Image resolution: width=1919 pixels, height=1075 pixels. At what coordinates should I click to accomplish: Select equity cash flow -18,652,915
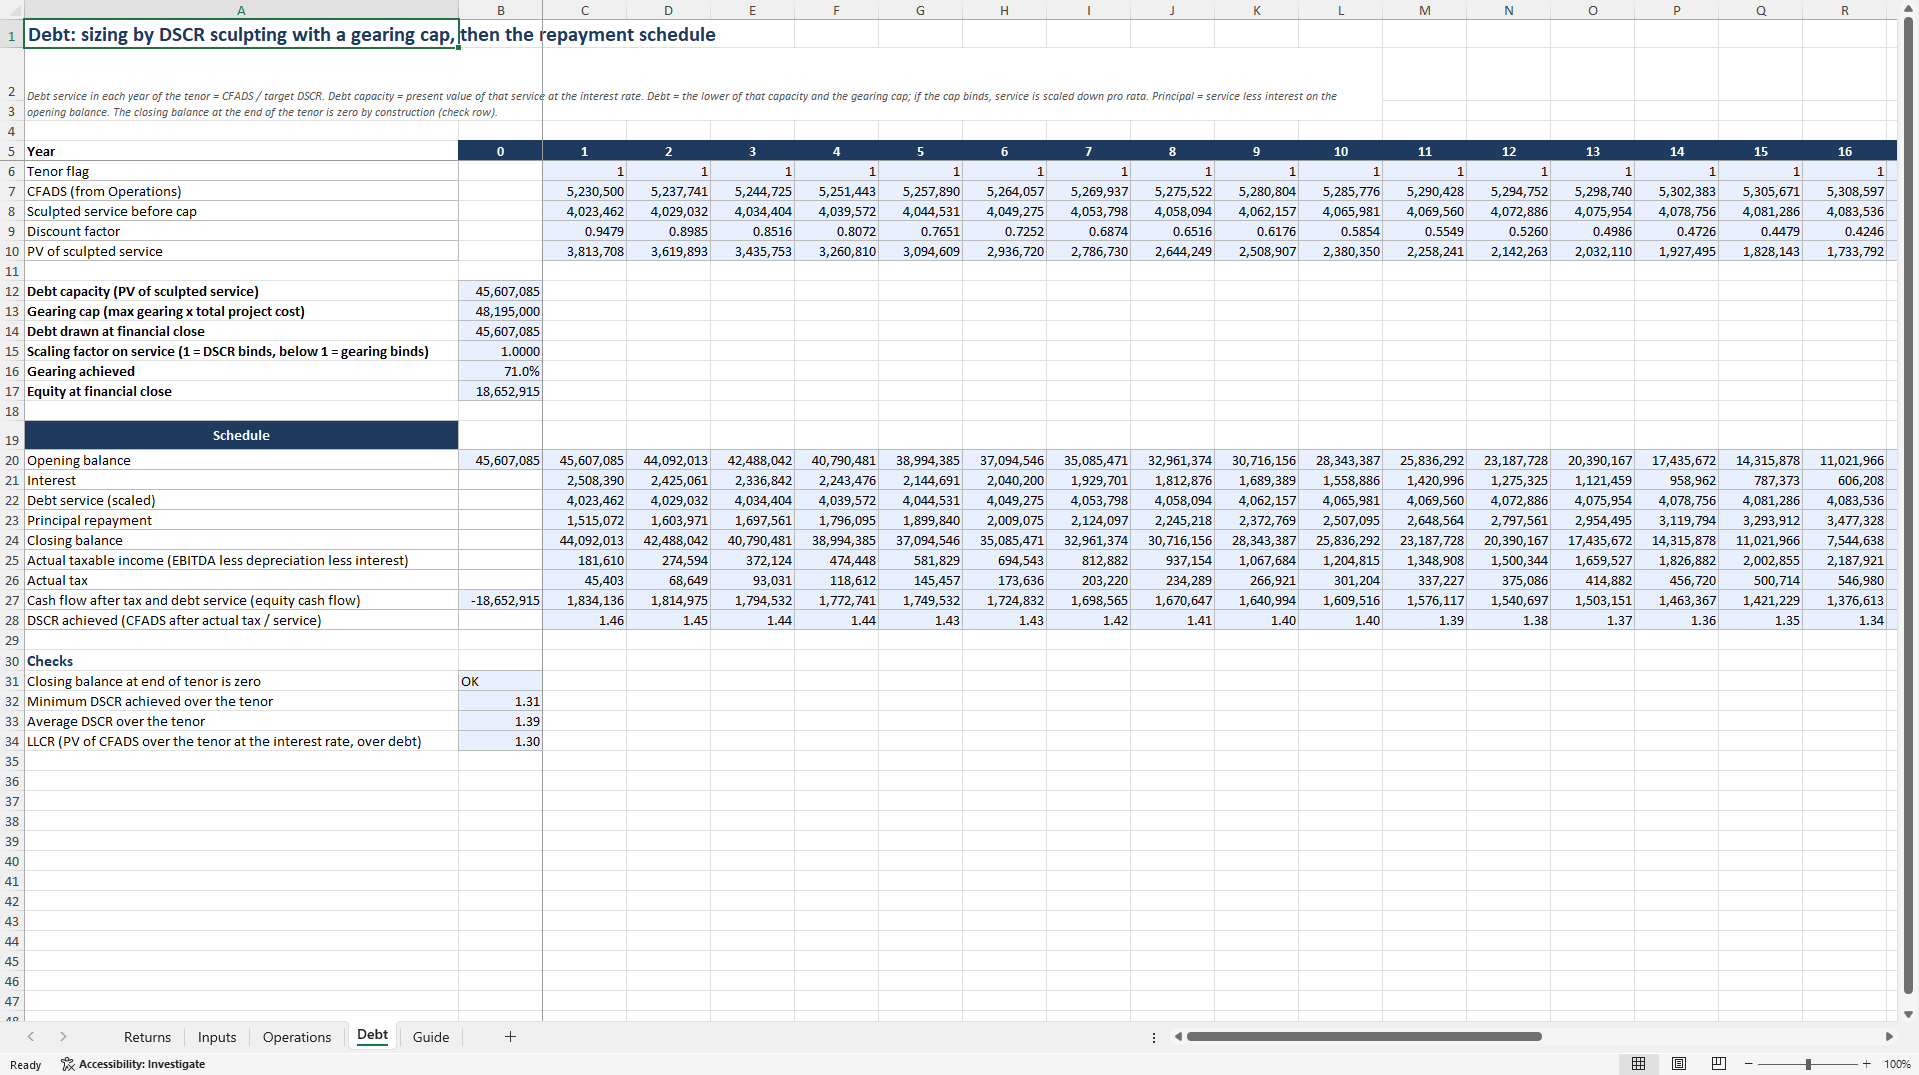[500, 600]
